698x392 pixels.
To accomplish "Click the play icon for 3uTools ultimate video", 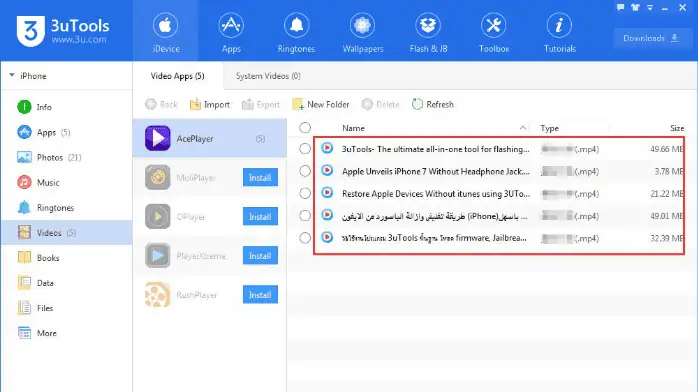I will coord(327,148).
